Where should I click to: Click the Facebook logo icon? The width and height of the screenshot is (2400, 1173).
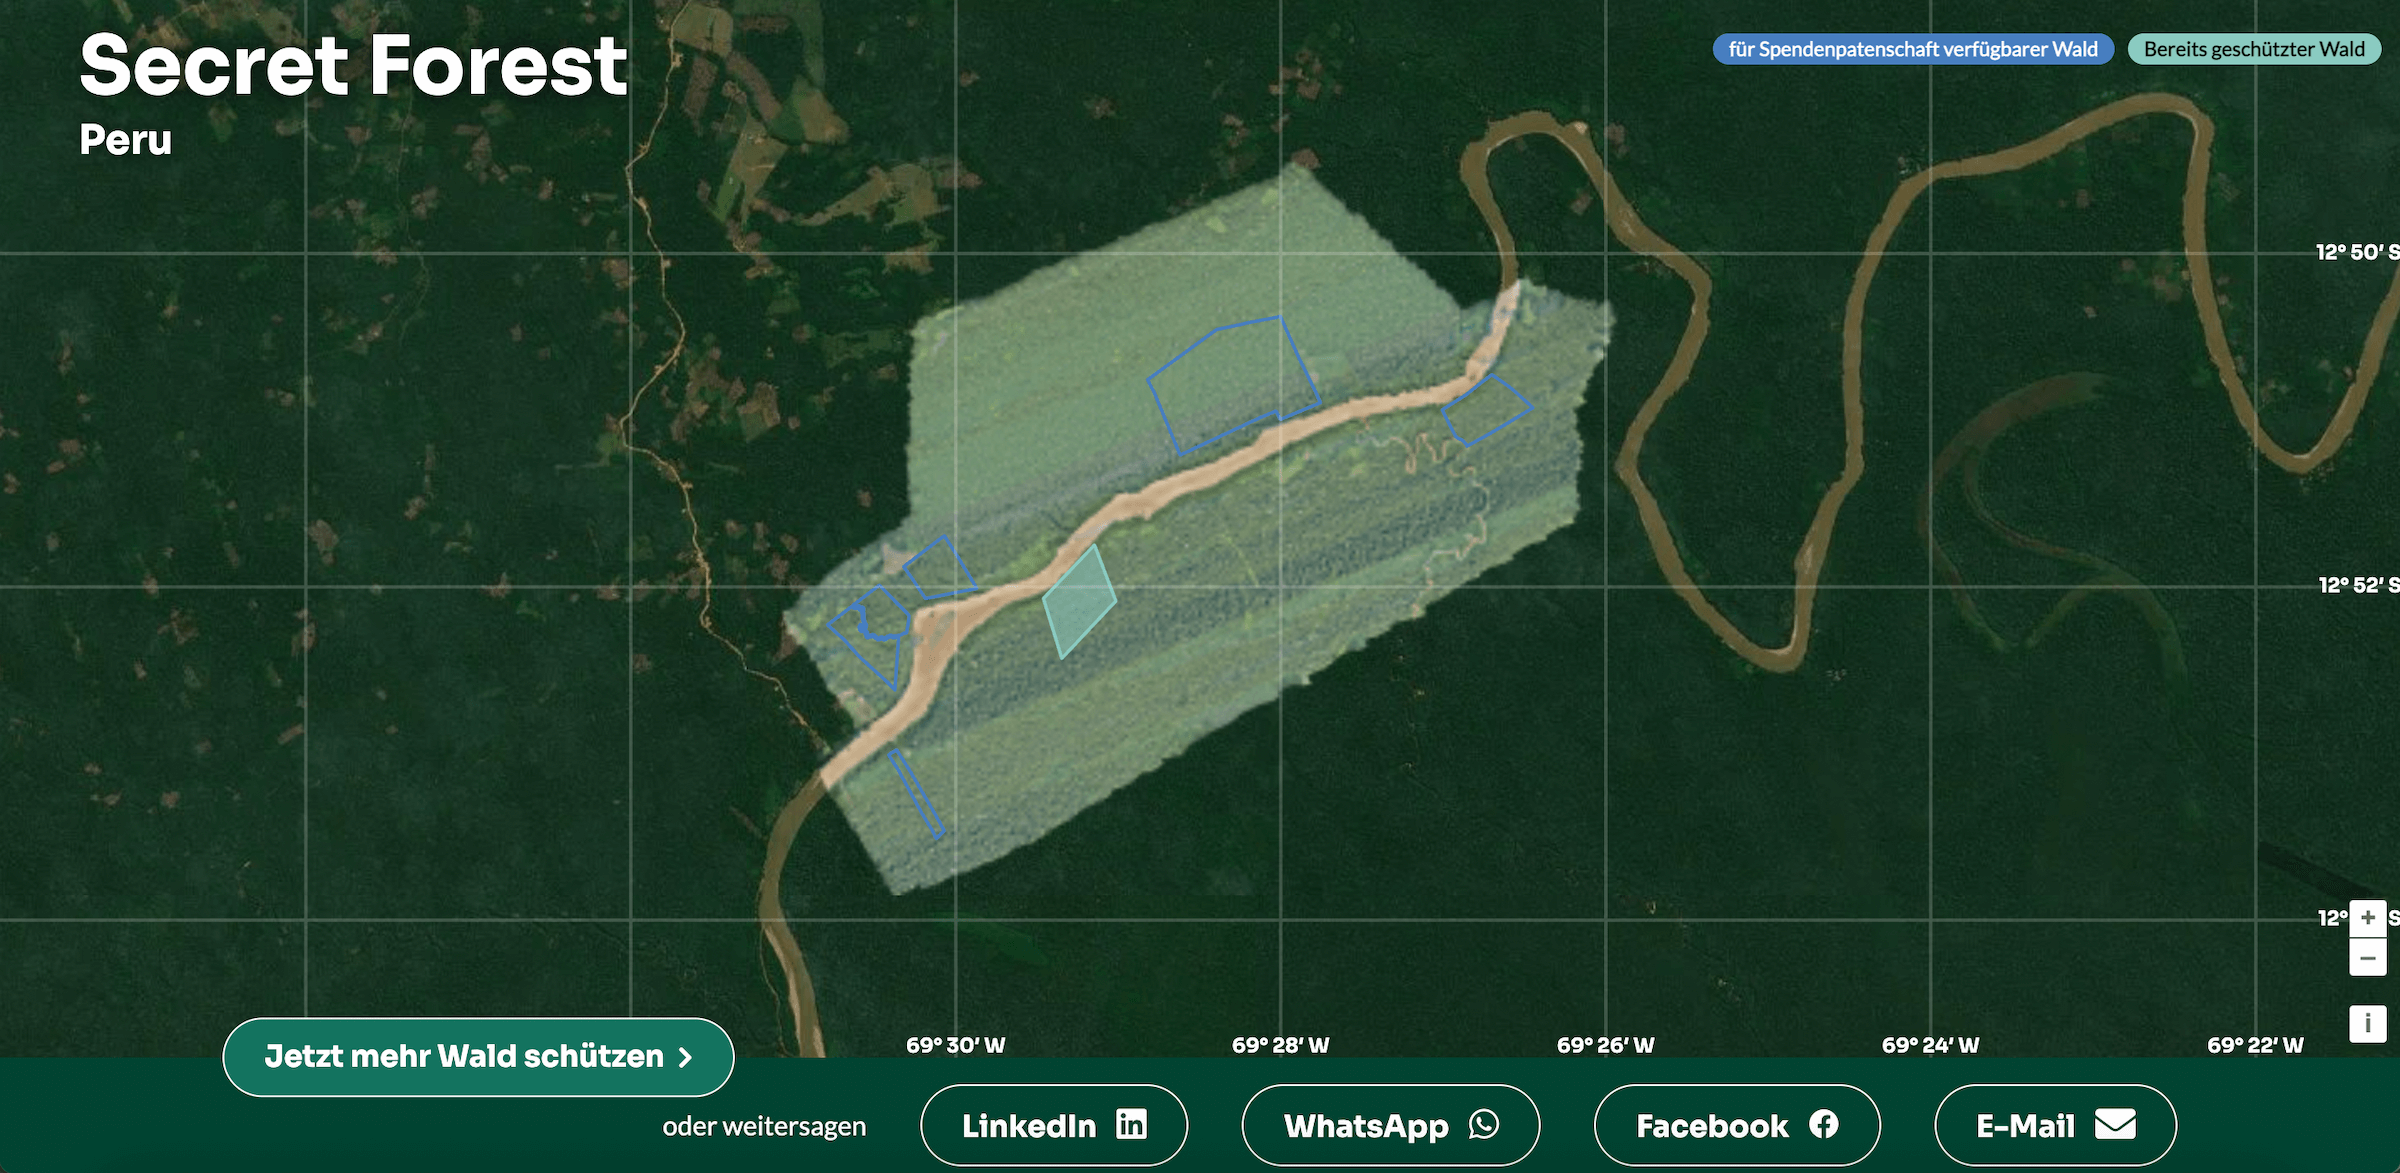pos(1824,1124)
